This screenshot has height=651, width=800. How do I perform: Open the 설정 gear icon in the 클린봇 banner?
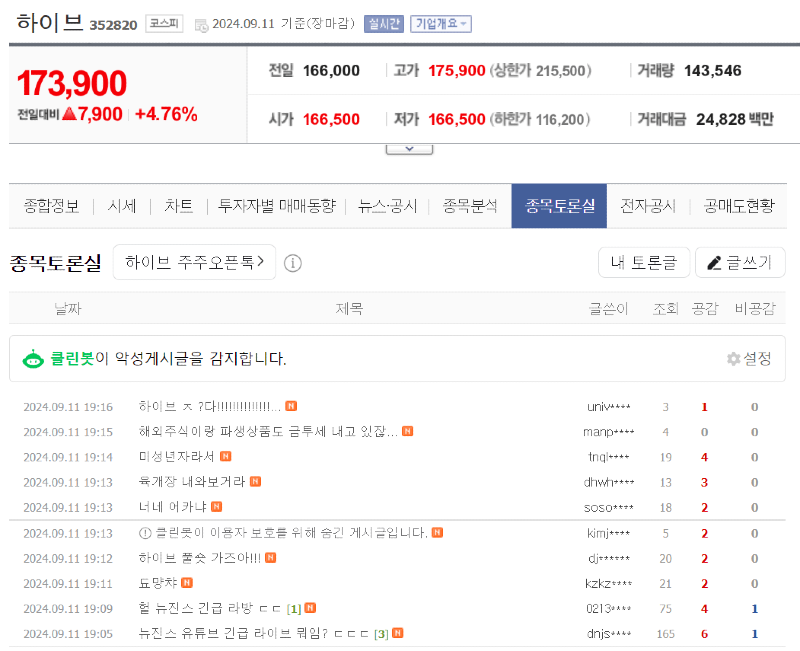pos(733,359)
